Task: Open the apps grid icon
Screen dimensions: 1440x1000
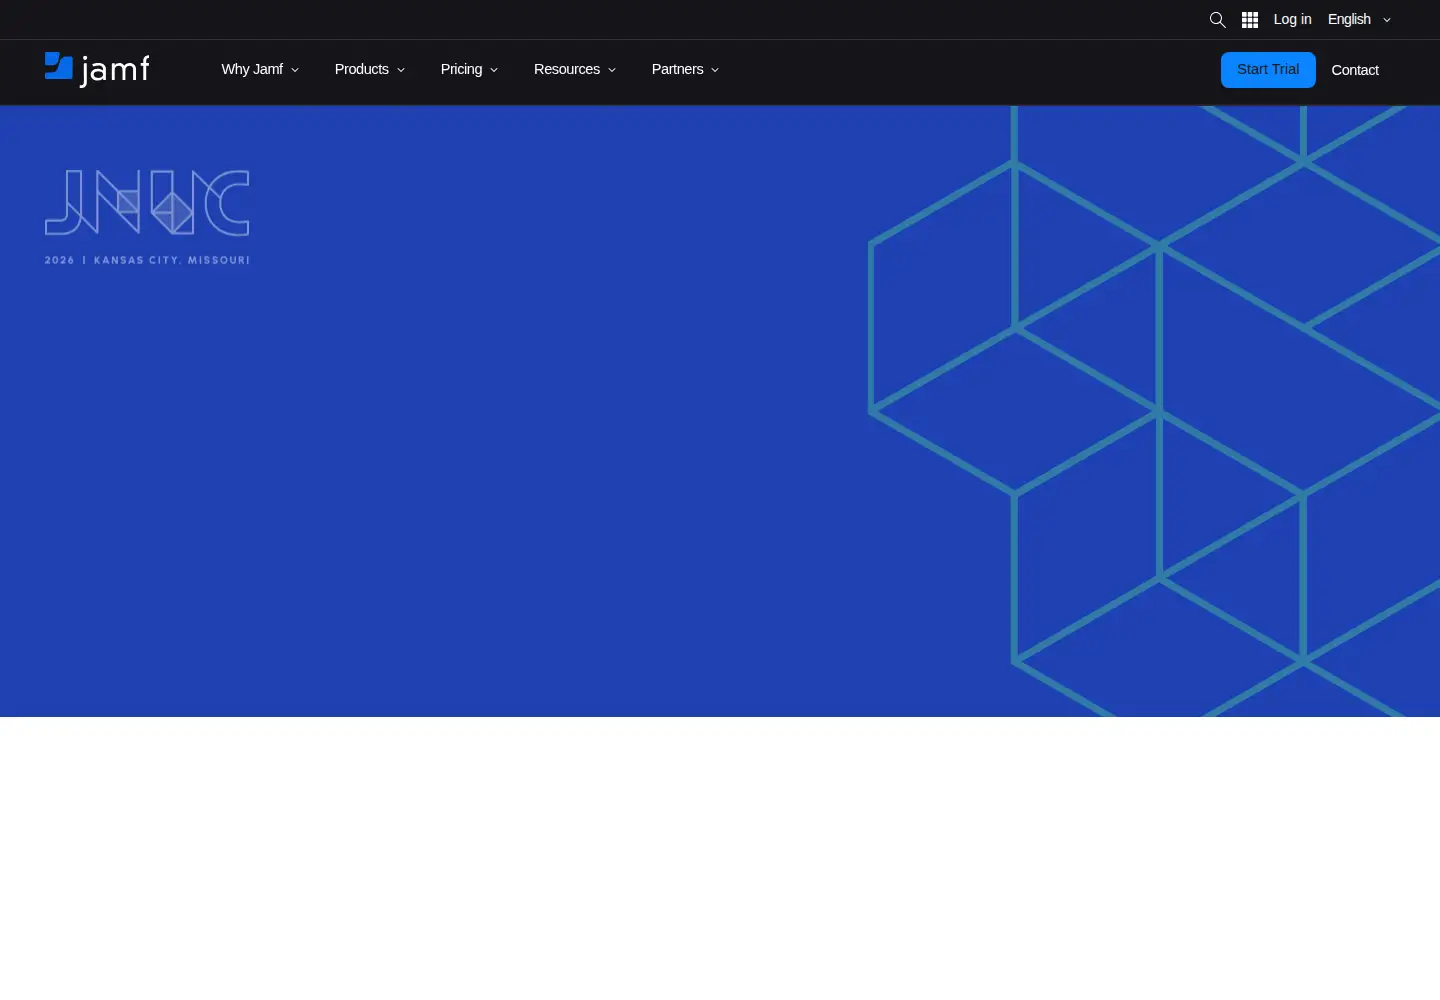Action: click(x=1250, y=20)
